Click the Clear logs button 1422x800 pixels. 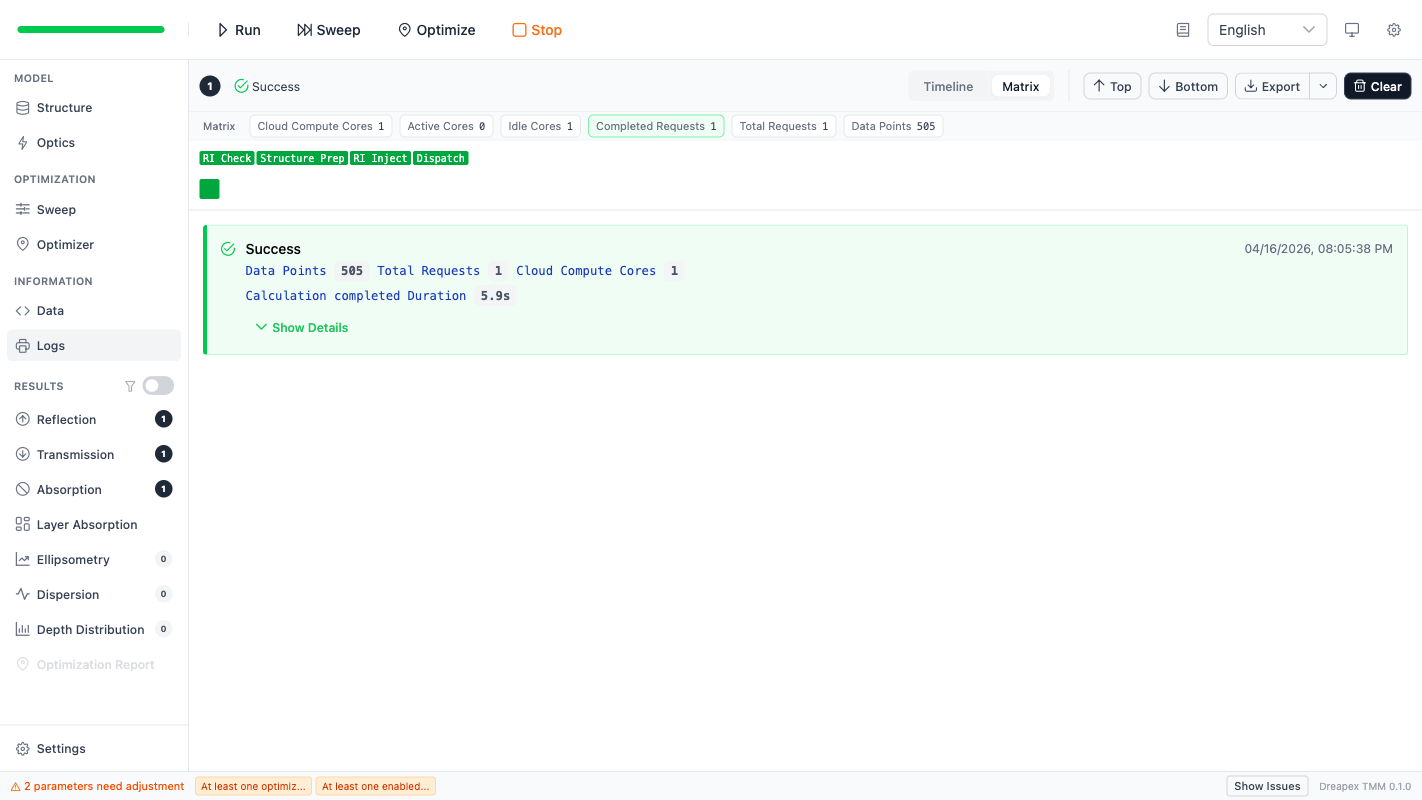point(1376,87)
